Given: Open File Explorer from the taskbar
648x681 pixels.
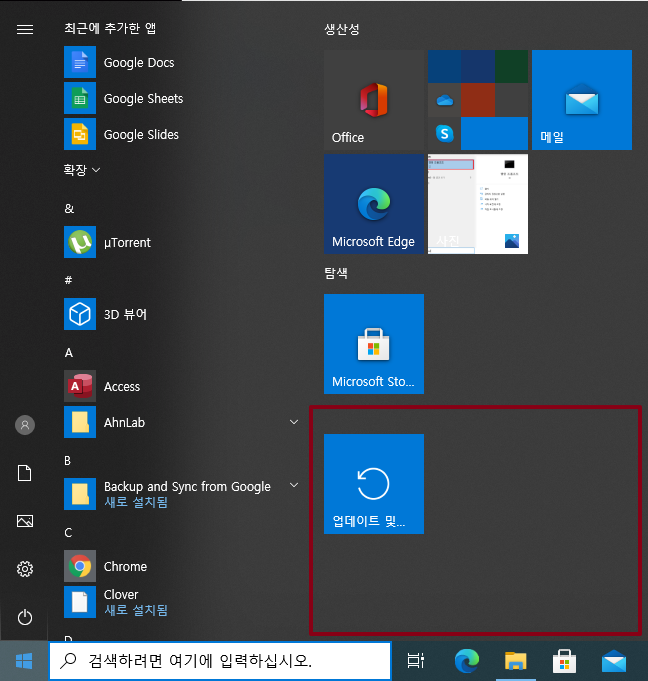Looking at the screenshot, I should [516, 661].
